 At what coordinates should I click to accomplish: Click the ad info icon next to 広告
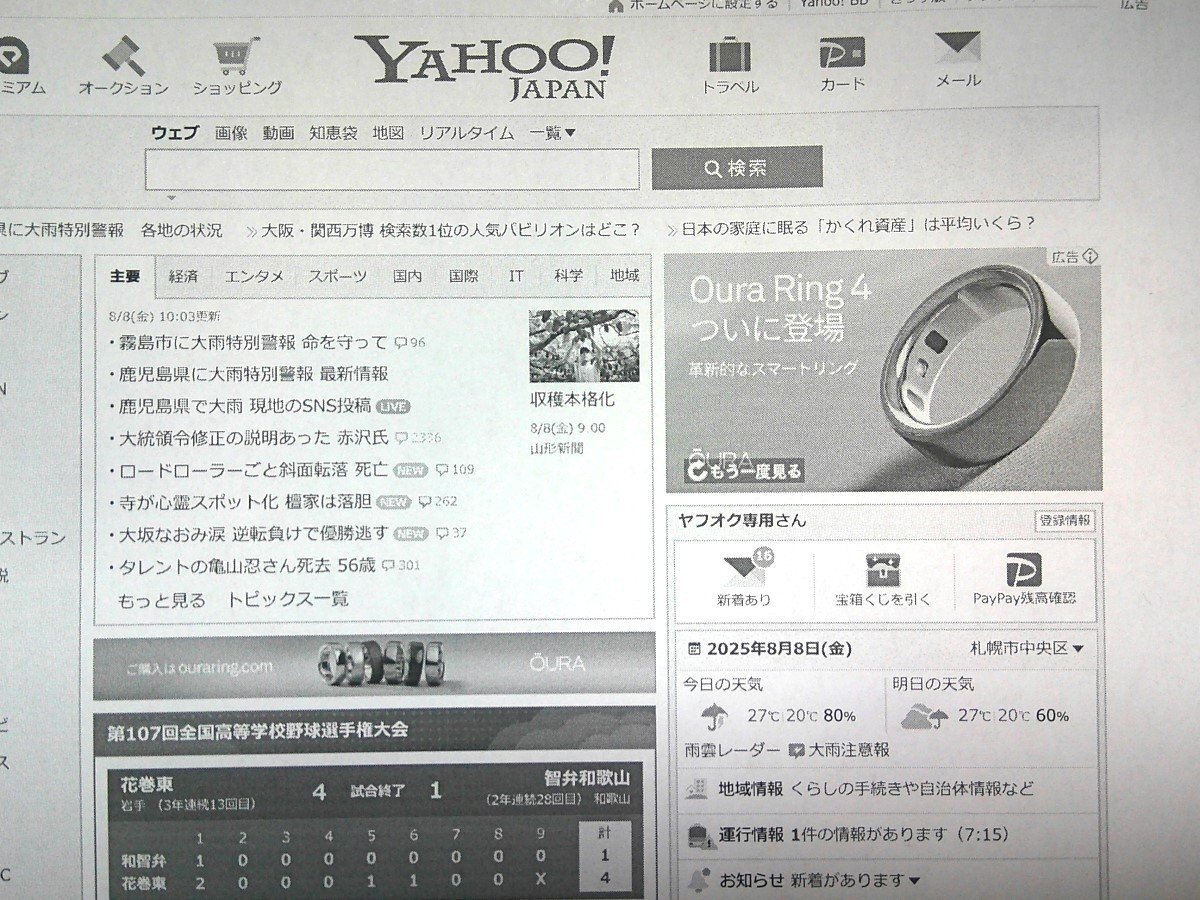(x=1090, y=257)
